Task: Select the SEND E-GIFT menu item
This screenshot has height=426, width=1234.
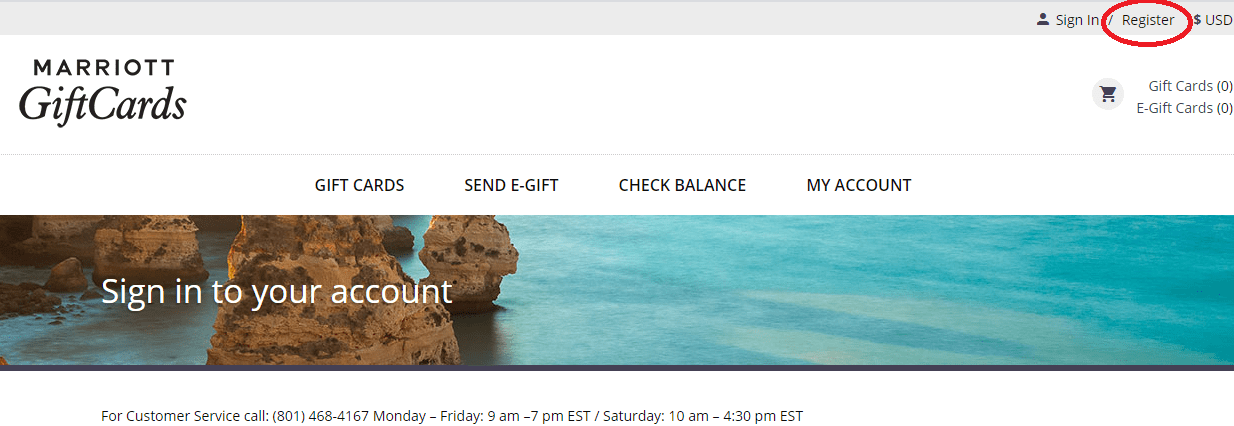Action: pyautogui.click(x=511, y=185)
